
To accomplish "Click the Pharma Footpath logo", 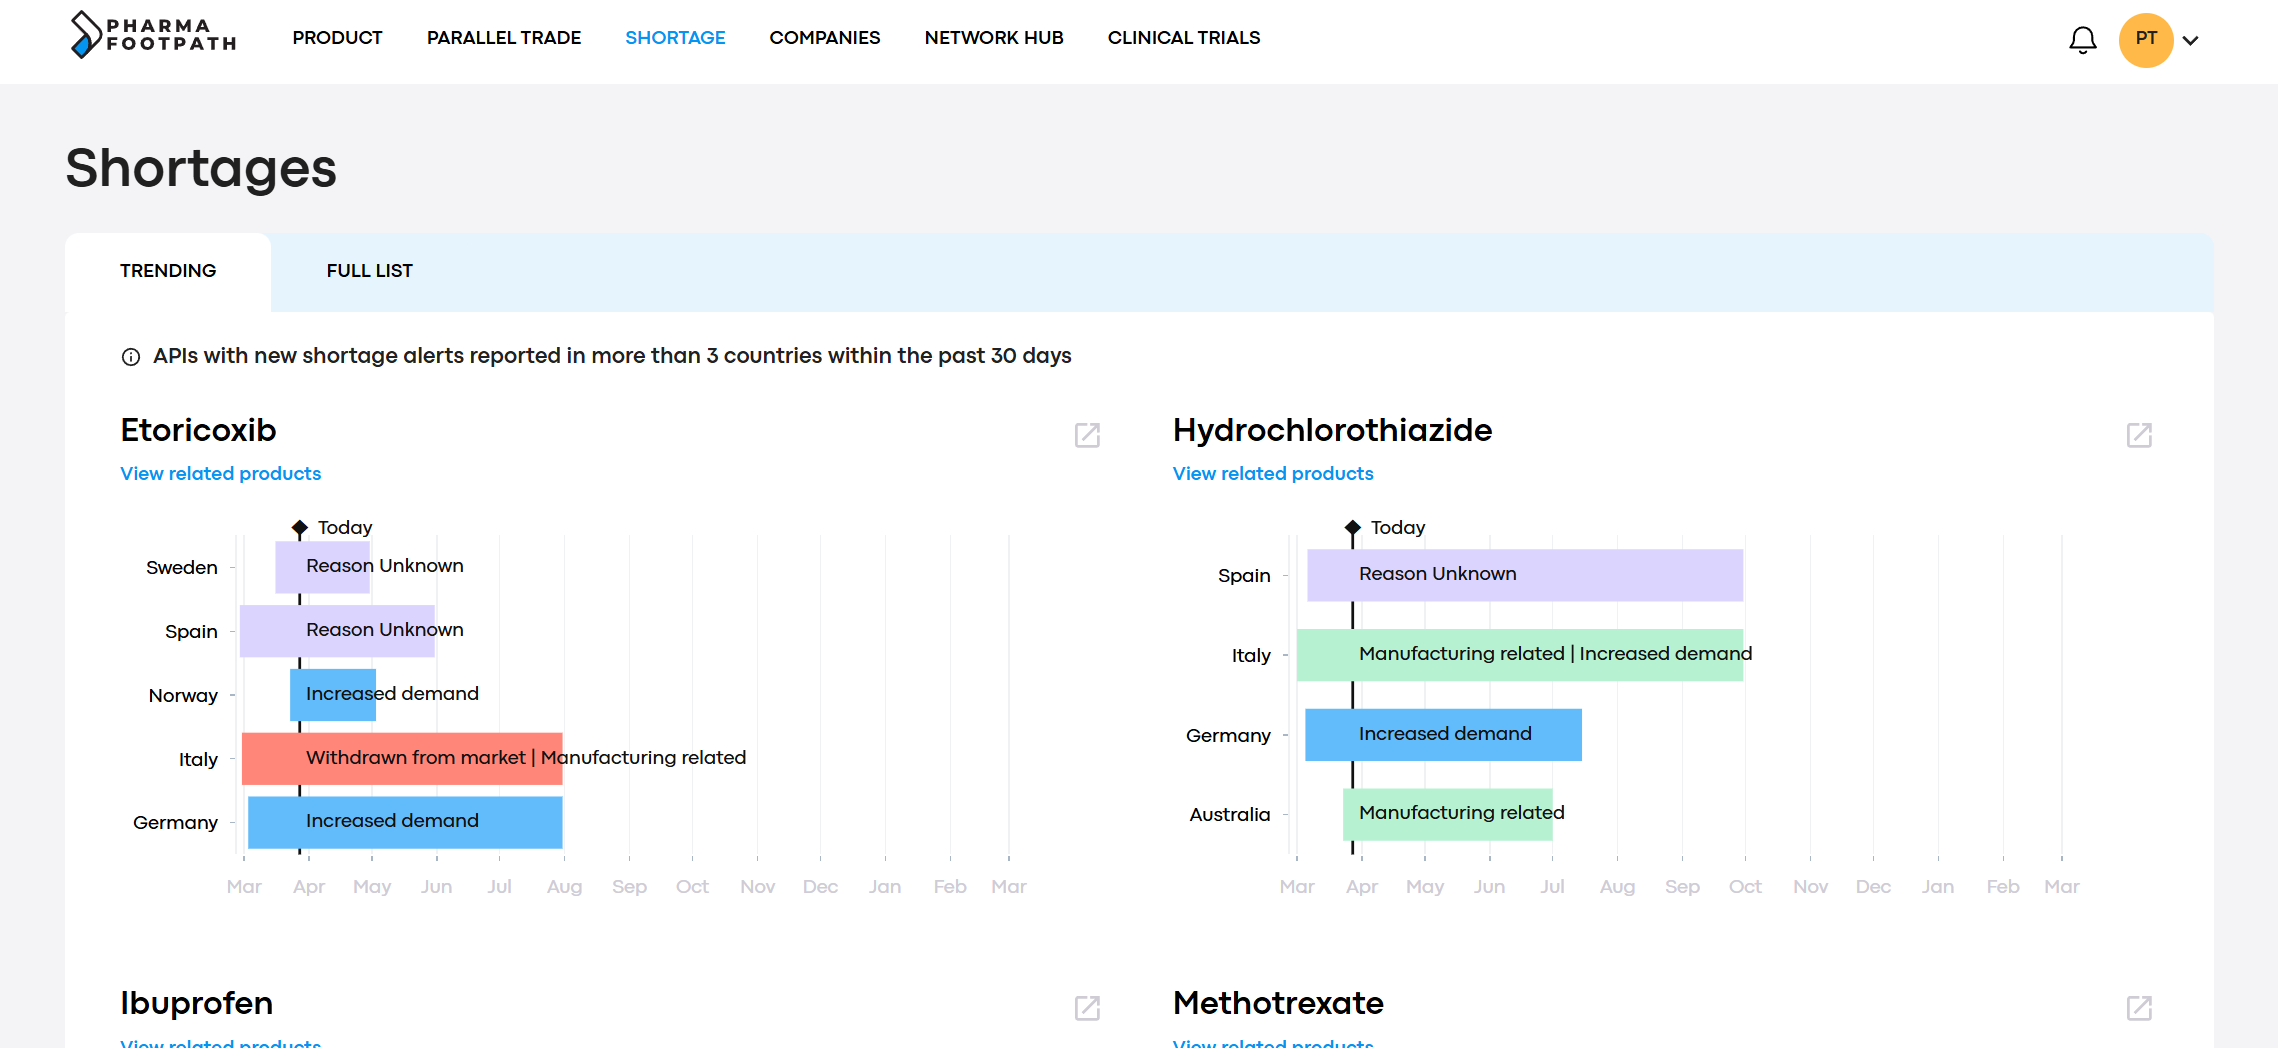I will pos(153,35).
